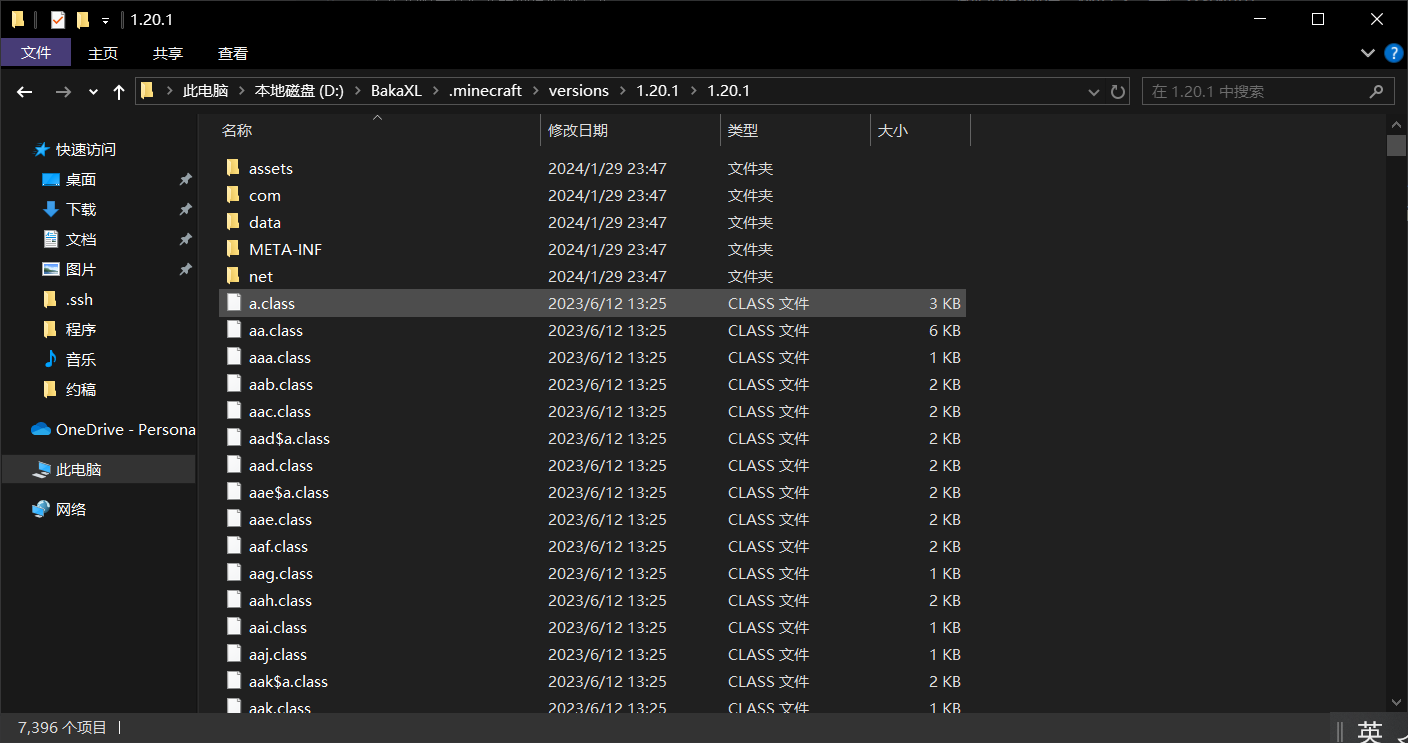1408x743 pixels.
Task: Open the blue Help icon
Action: (1393, 52)
